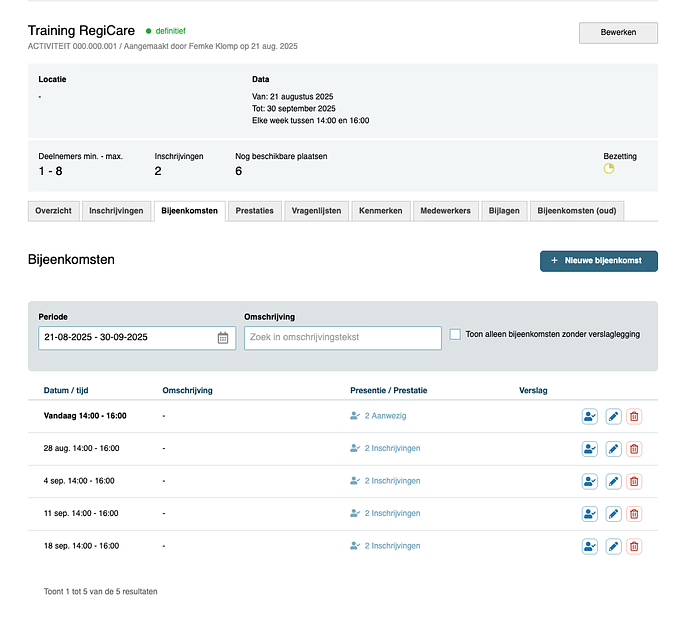Click the Omschrijving search text field
Image resolution: width=684 pixels, height=618 pixels.
click(x=342, y=338)
